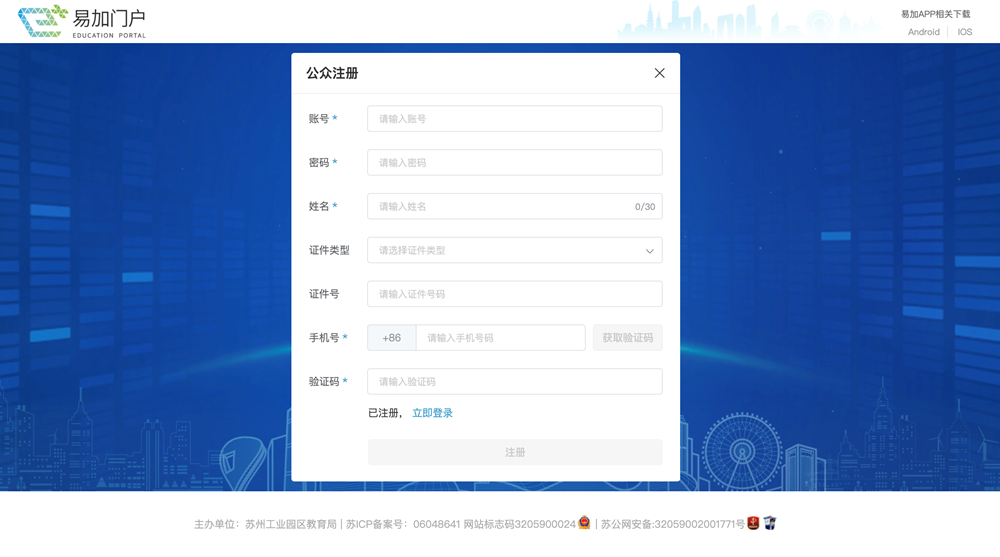Focus the 手机号 phone number field

(500, 338)
